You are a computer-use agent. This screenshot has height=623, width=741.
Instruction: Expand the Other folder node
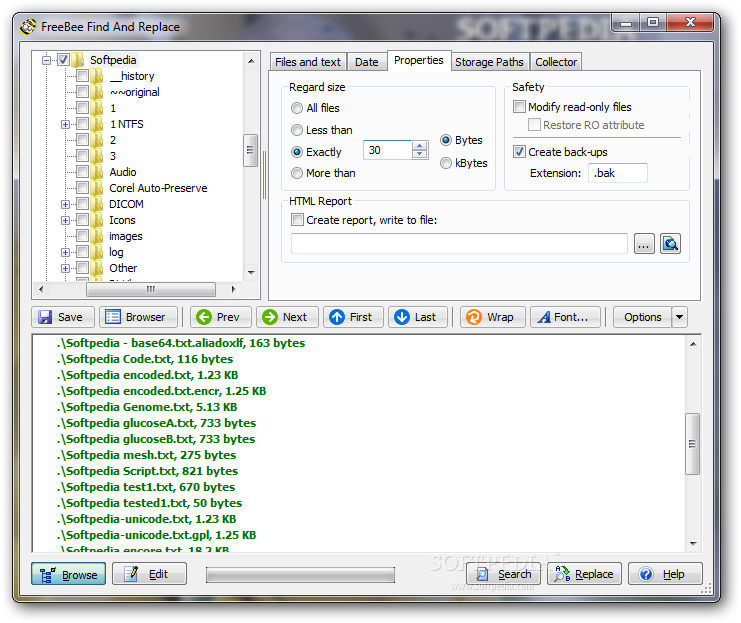[x=65, y=268]
